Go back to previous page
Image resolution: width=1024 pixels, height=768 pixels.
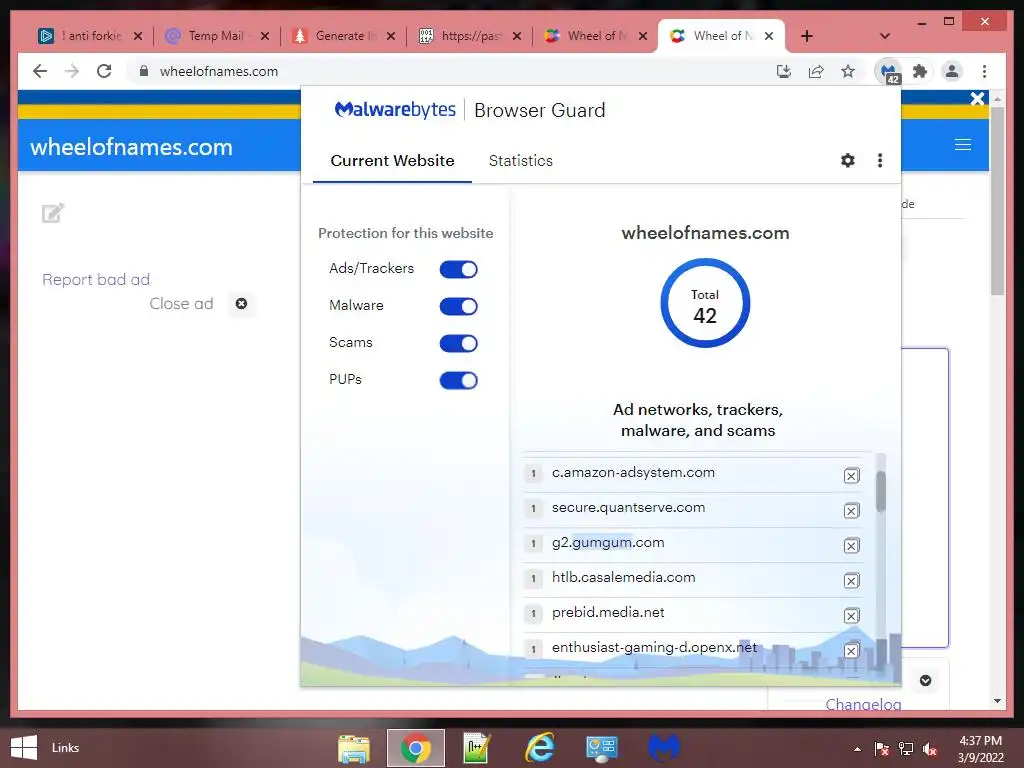point(40,71)
